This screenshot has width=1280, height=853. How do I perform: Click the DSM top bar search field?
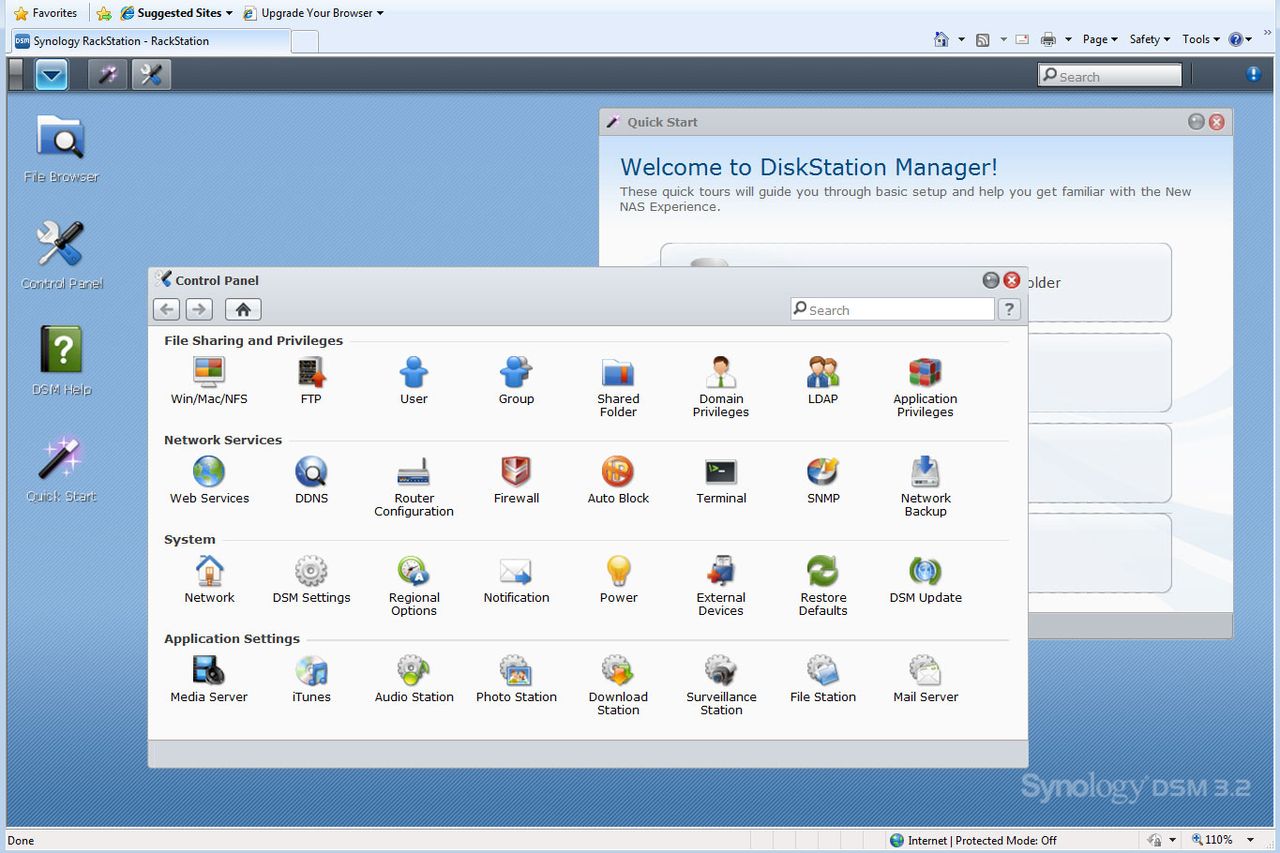(x=1110, y=76)
